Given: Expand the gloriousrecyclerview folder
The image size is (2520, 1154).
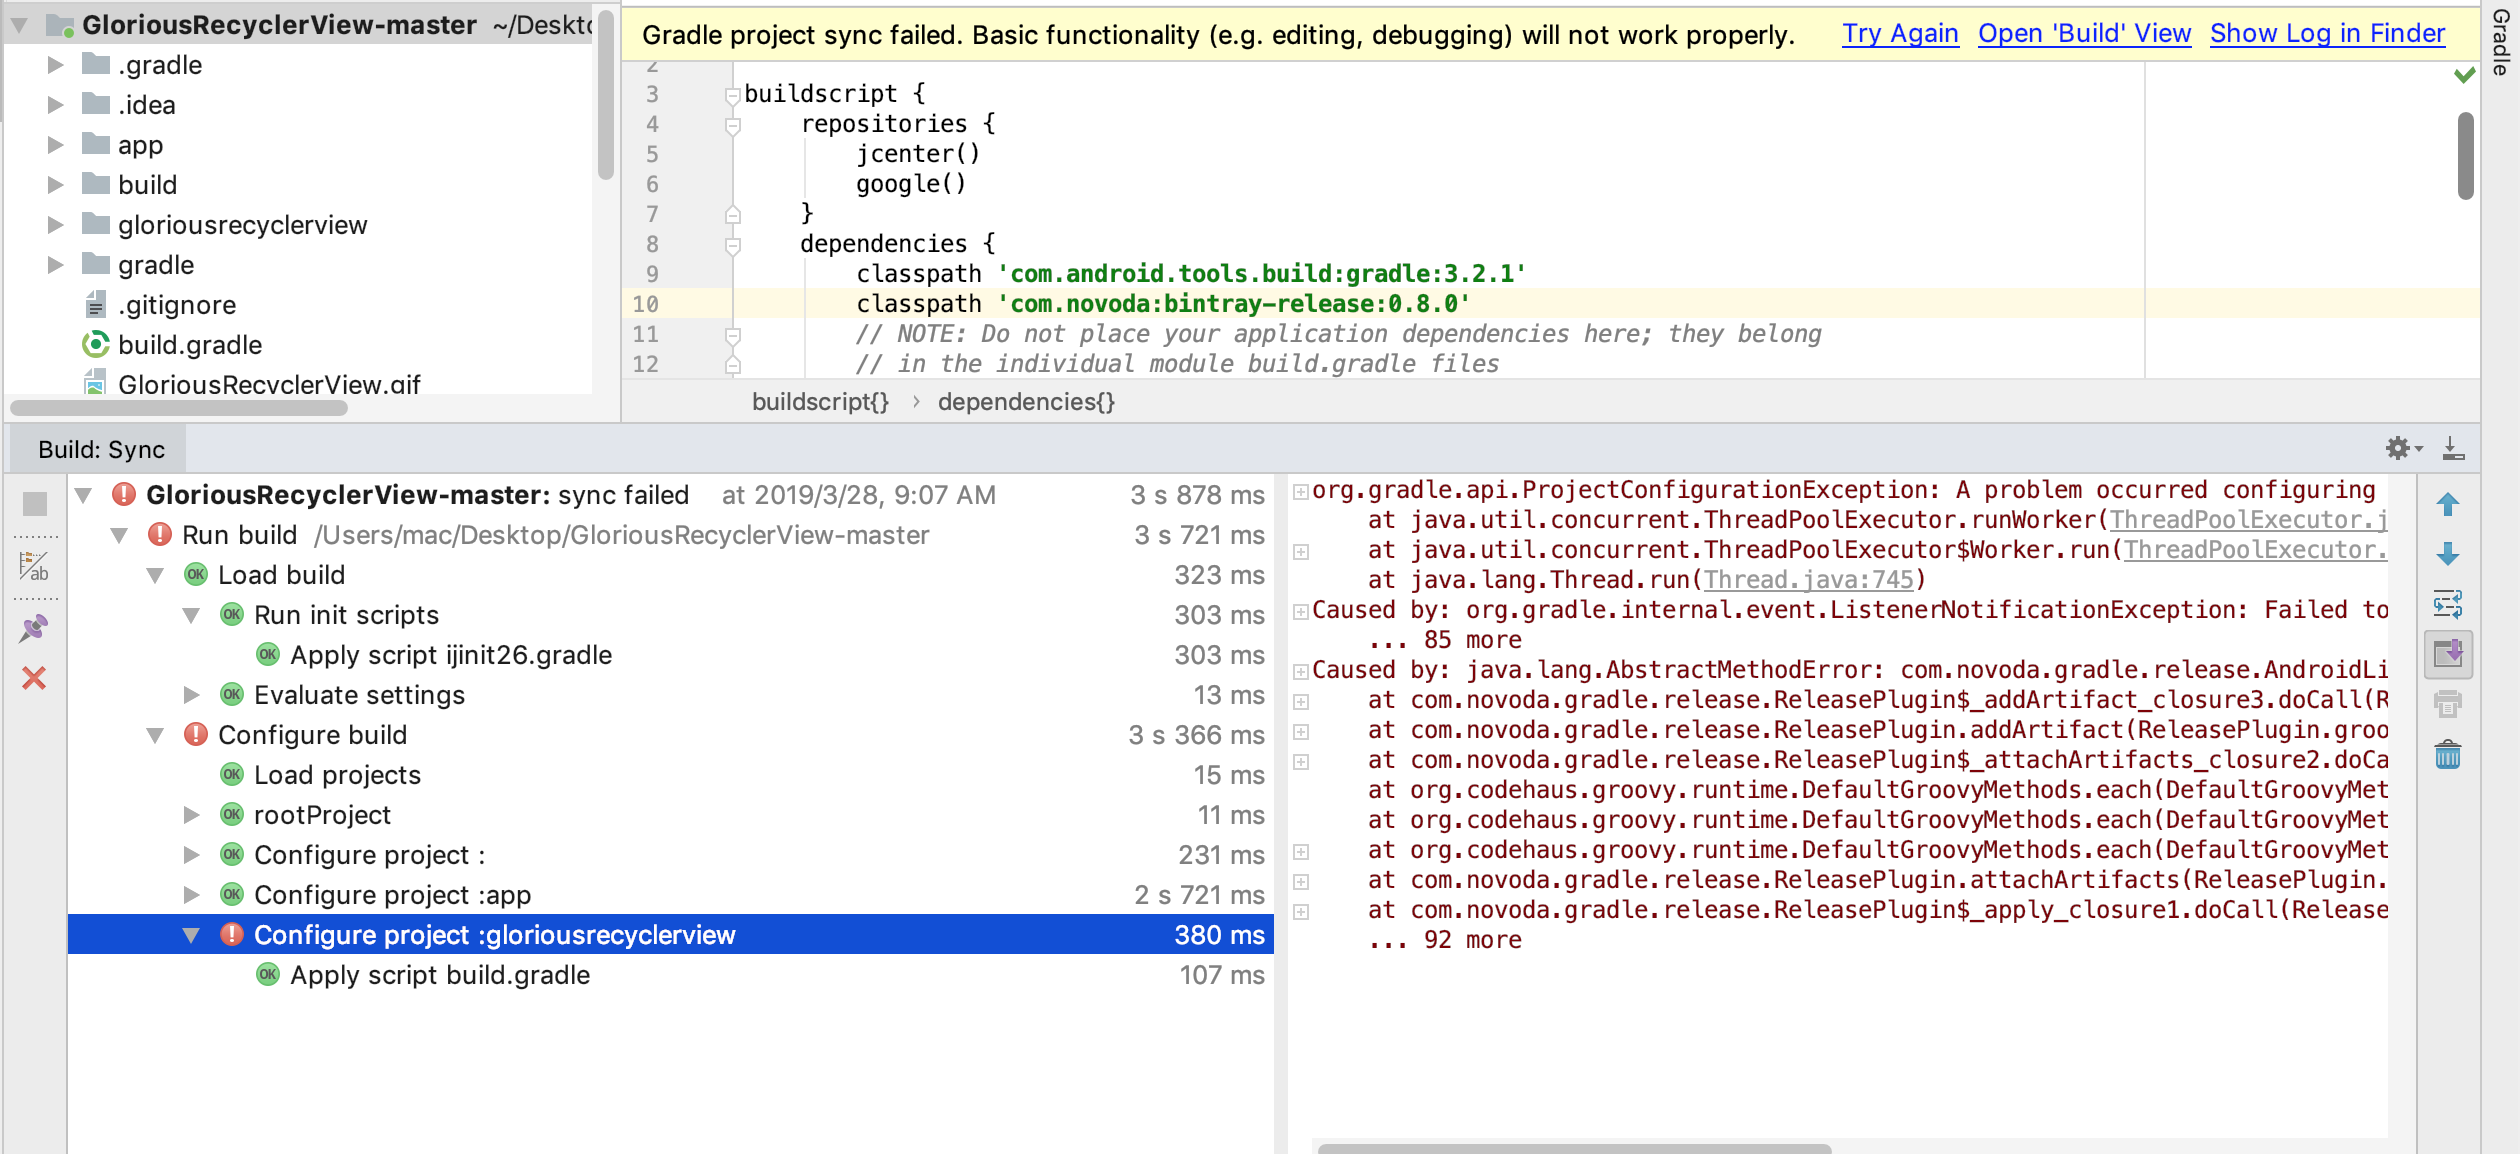Looking at the screenshot, I should [x=56, y=225].
